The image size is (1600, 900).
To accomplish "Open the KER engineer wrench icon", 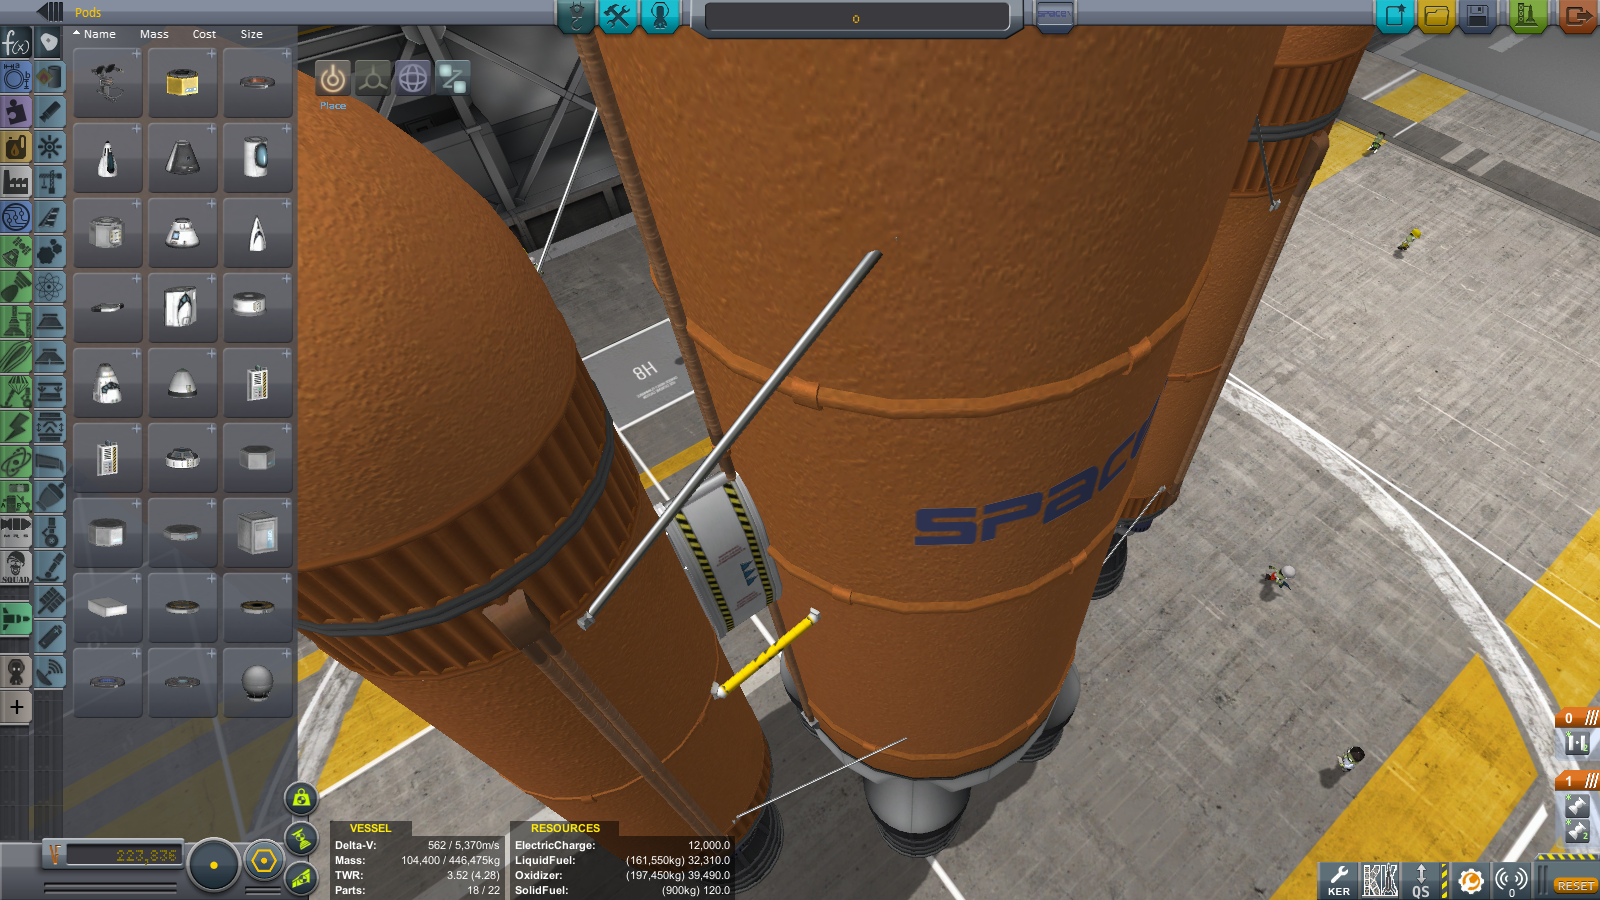I will (1339, 880).
